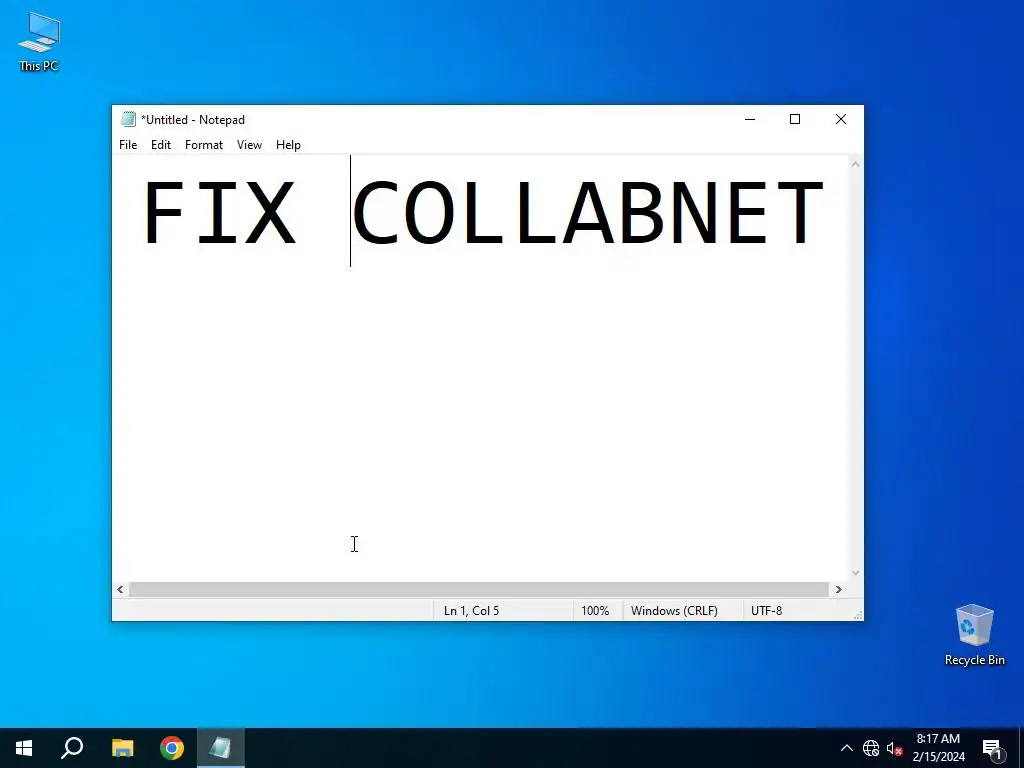
Task: Click the "100%" zoom status entry
Action: pos(595,611)
